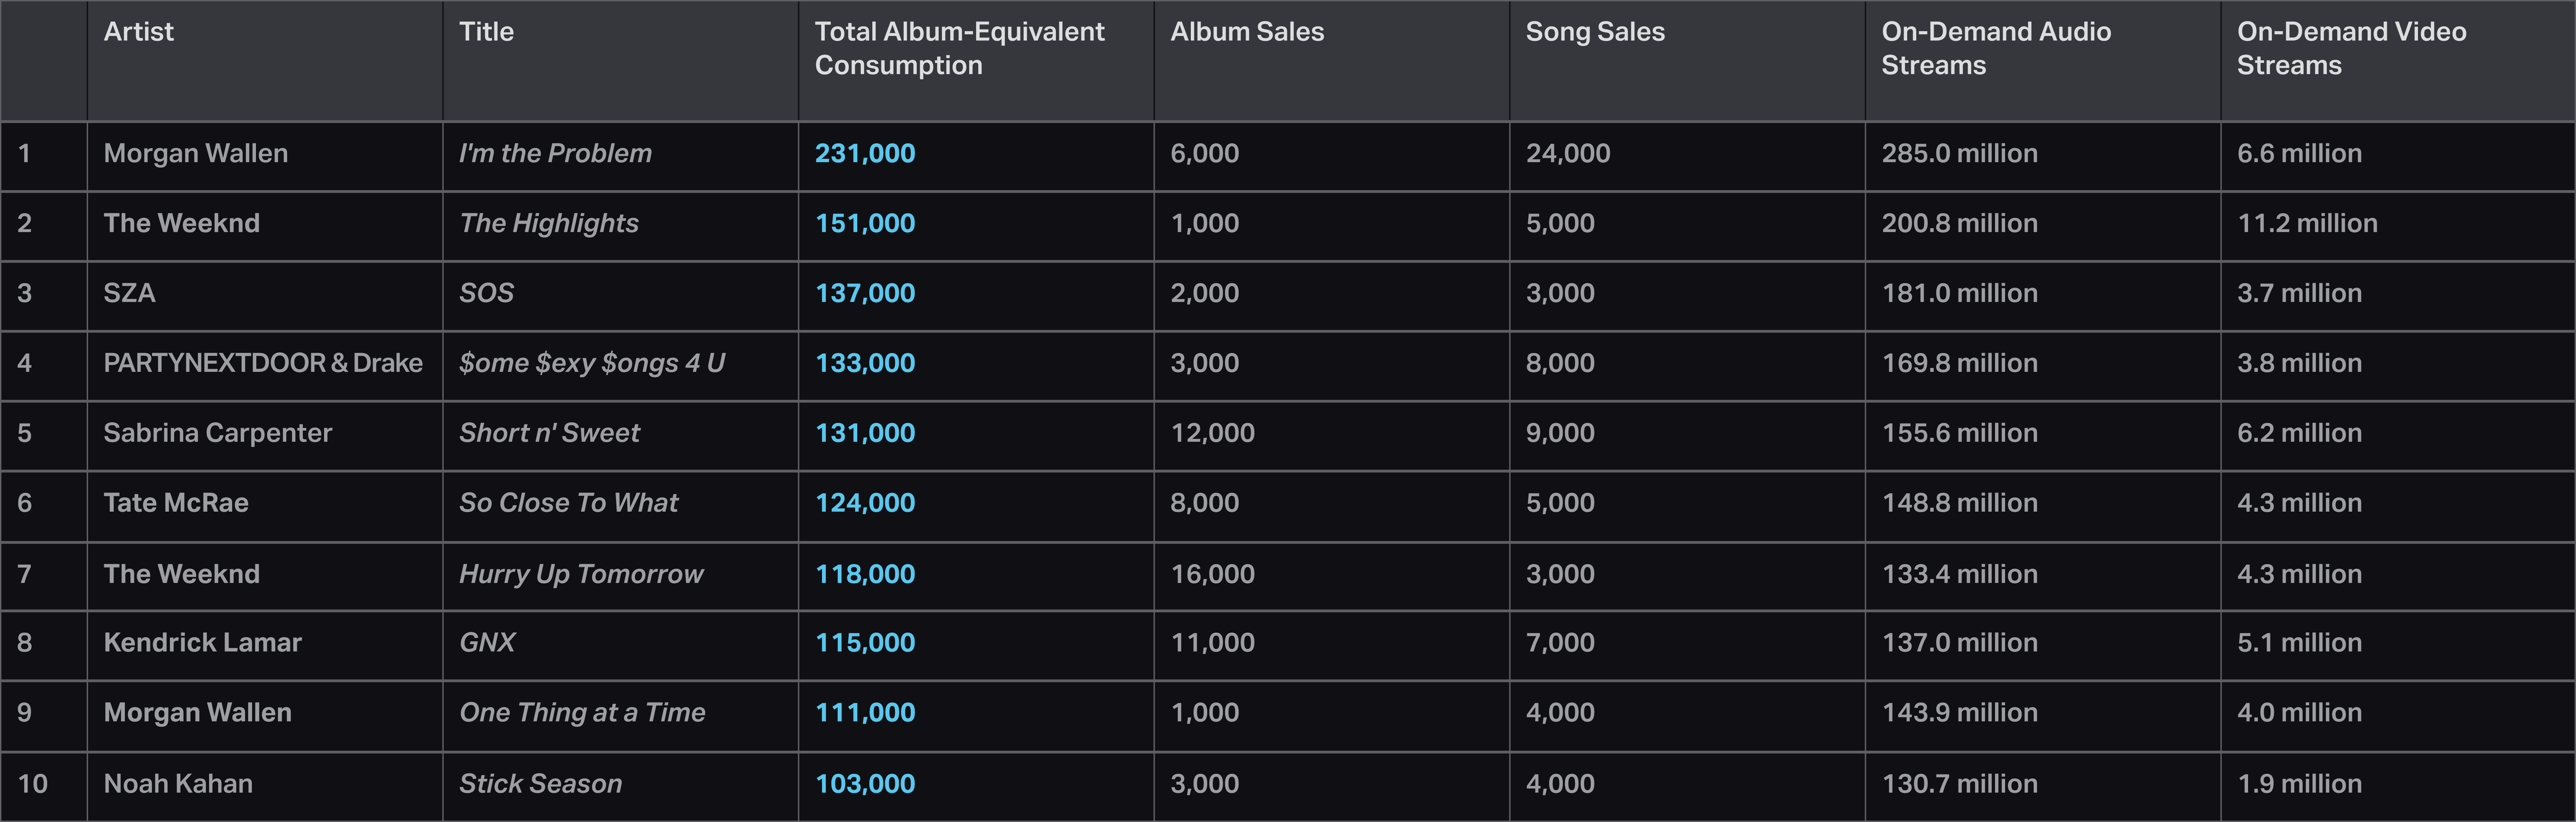The image size is (2576, 822).
Task: Click the Sabrina Carpenter artist cell
Action: pos(217,433)
